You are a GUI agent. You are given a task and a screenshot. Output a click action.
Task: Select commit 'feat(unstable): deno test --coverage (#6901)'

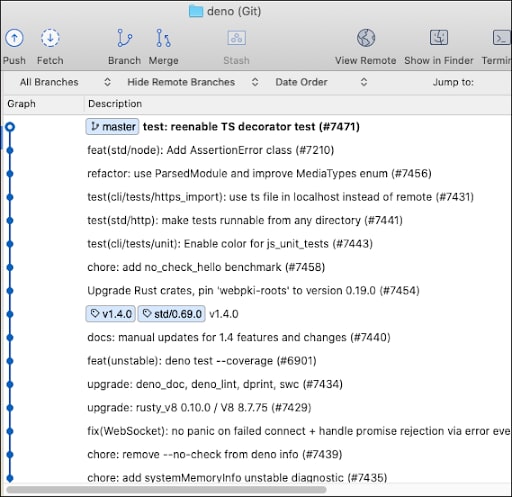click(202, 361)
